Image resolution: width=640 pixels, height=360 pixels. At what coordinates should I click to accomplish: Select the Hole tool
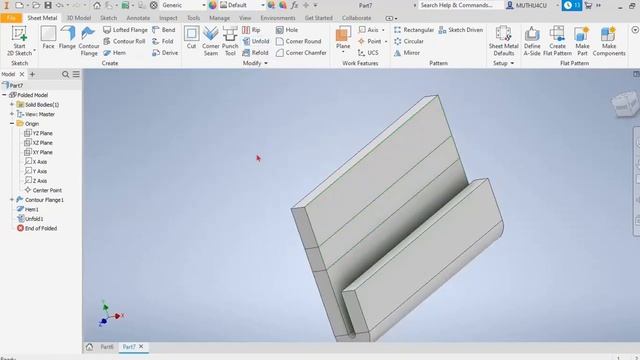click(x=287, y=30)
